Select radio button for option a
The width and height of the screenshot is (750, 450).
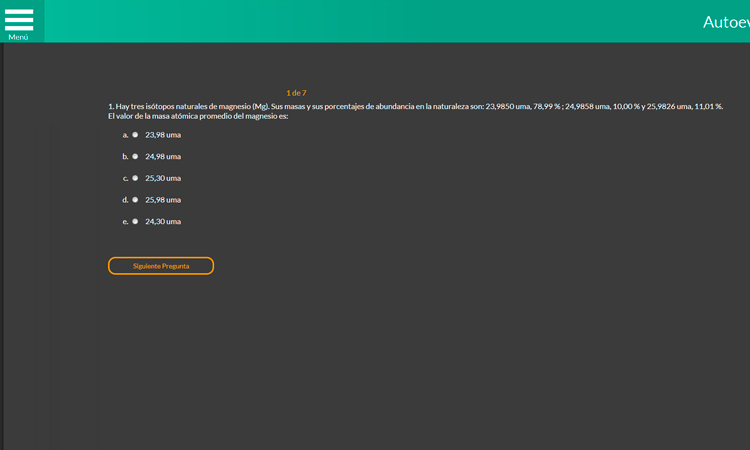tap(135, 135)
